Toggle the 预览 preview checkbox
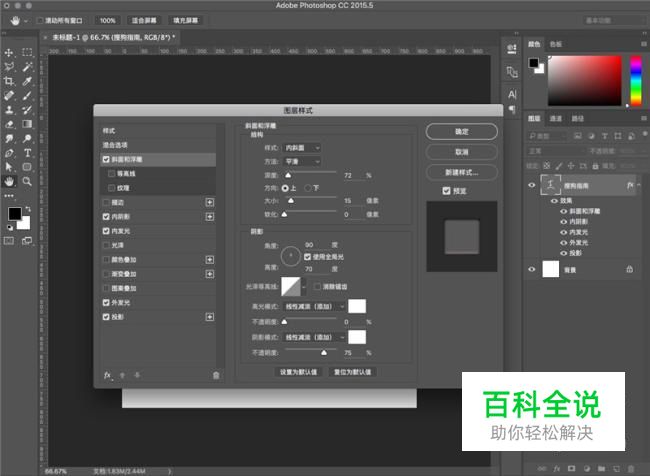The image size is (650, 476). pyautogui.click(x=446, y=191)
